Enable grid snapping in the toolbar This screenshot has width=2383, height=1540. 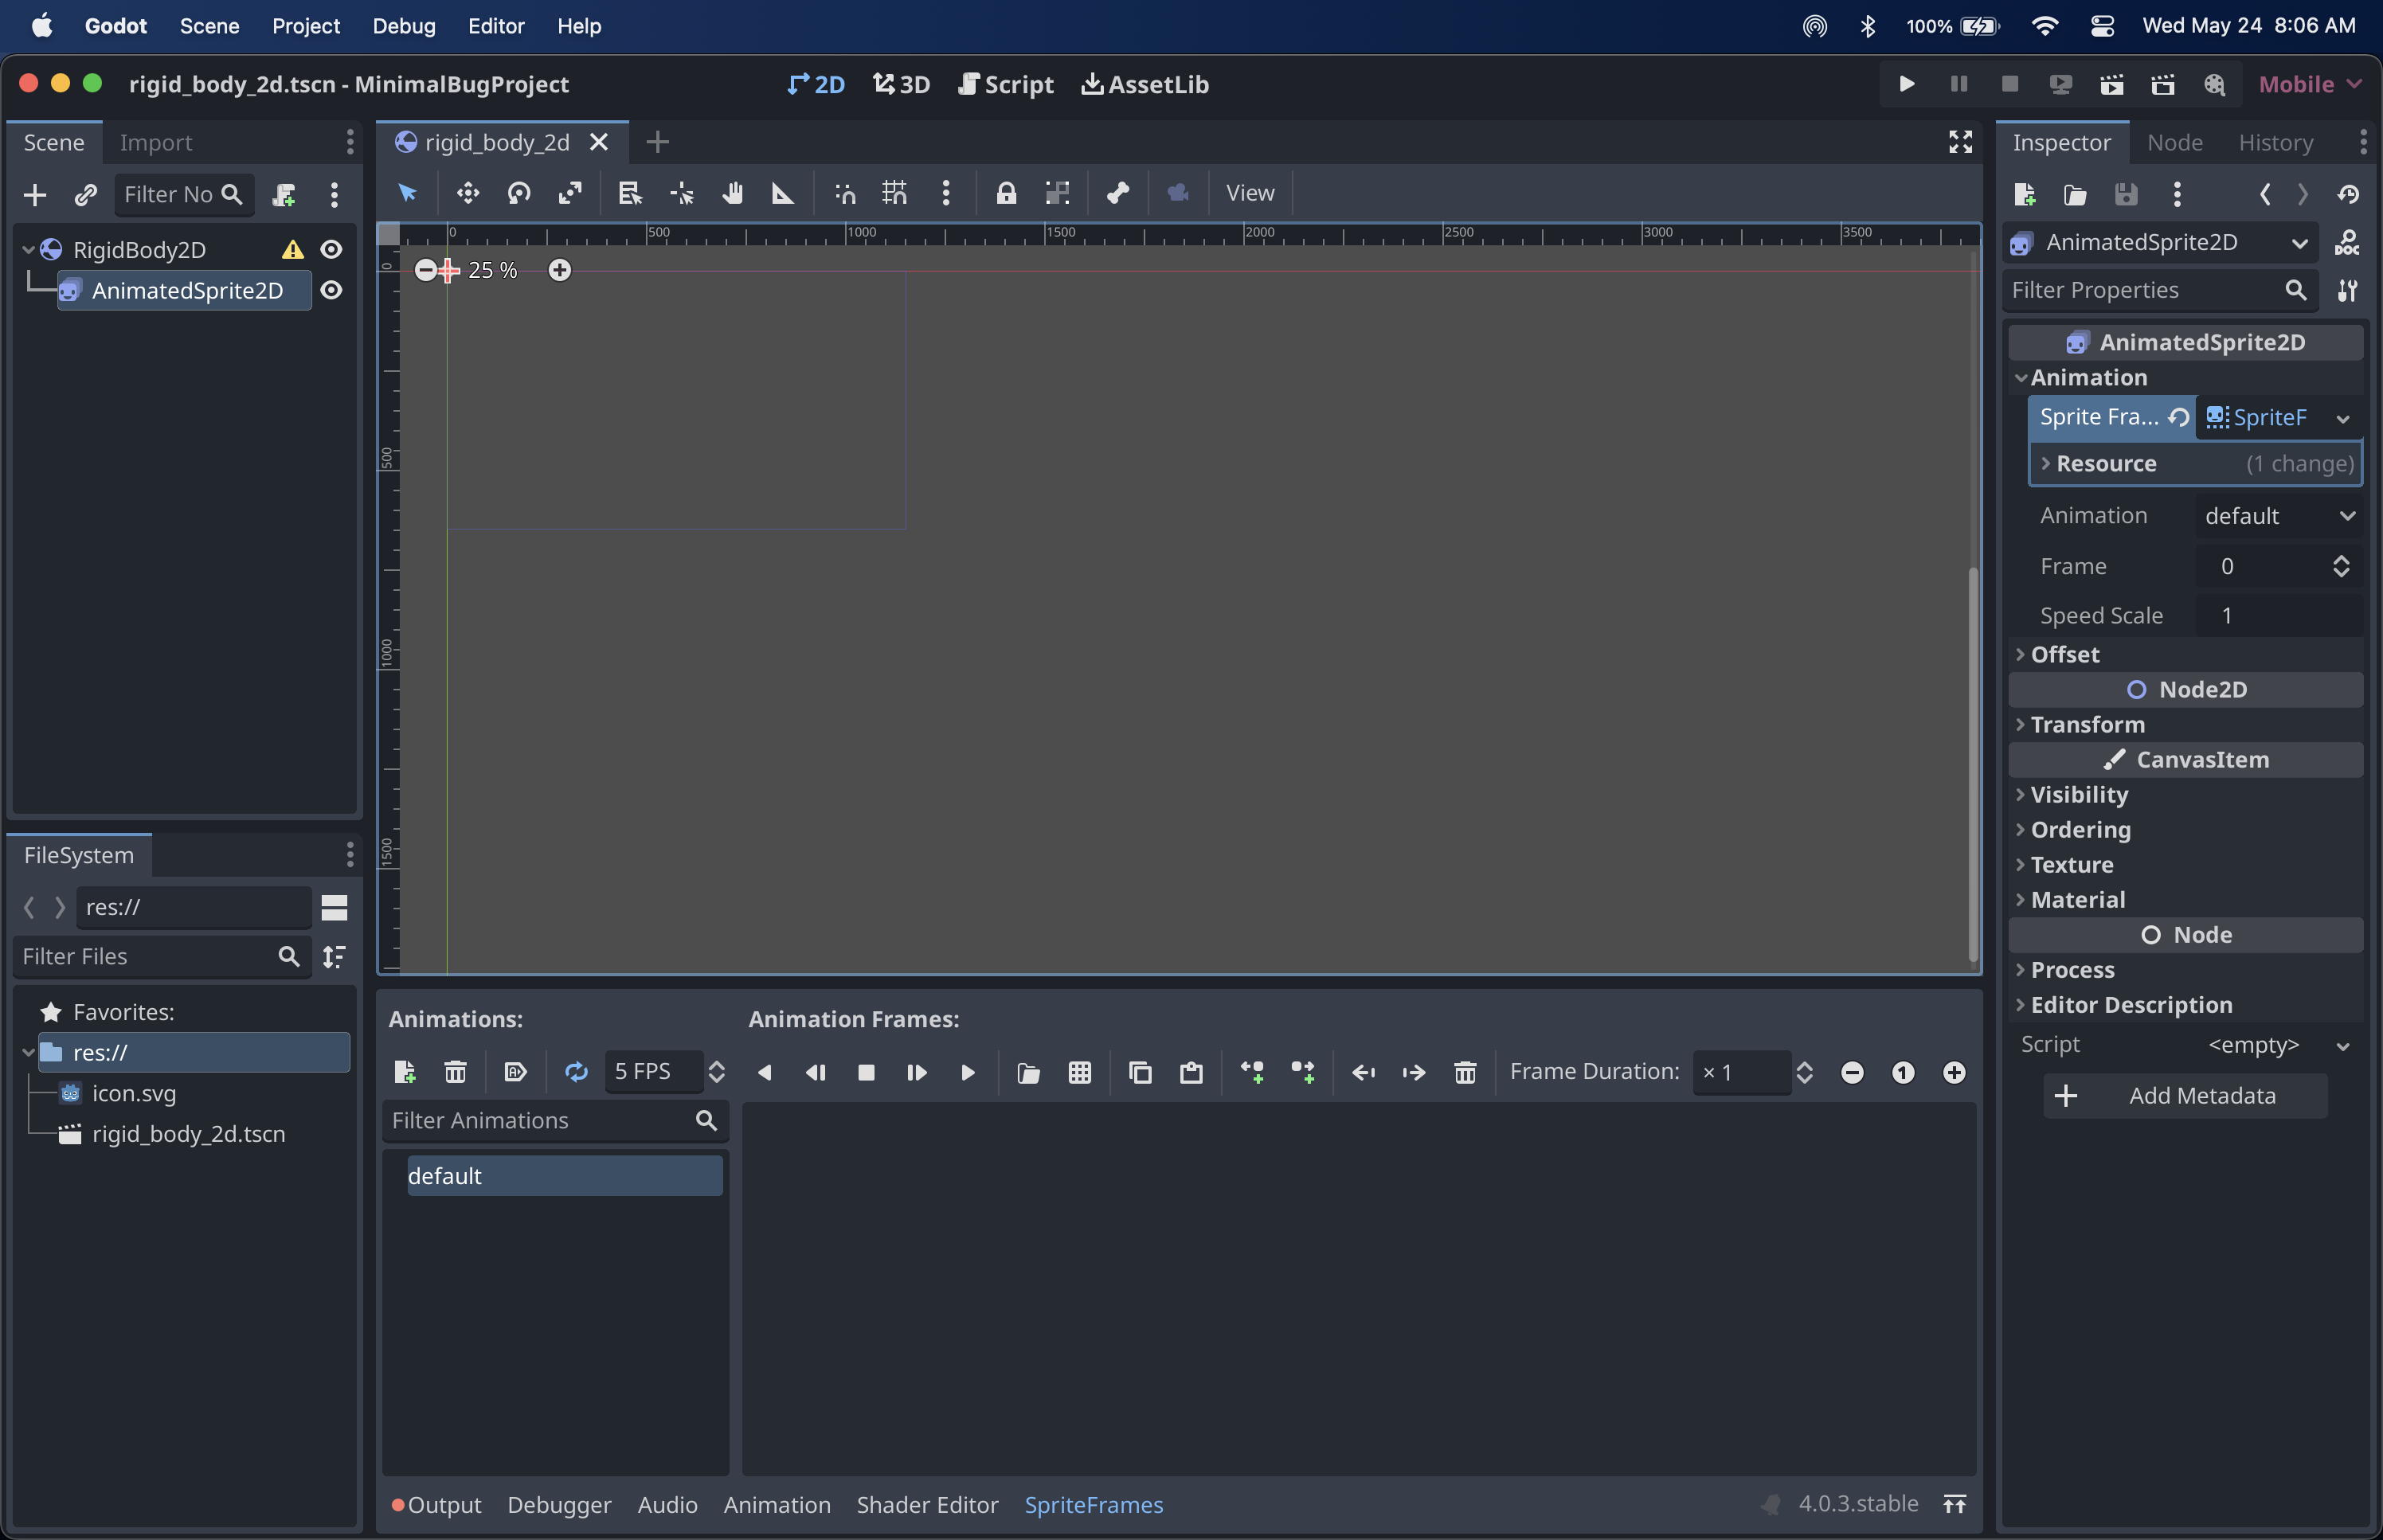895,193
